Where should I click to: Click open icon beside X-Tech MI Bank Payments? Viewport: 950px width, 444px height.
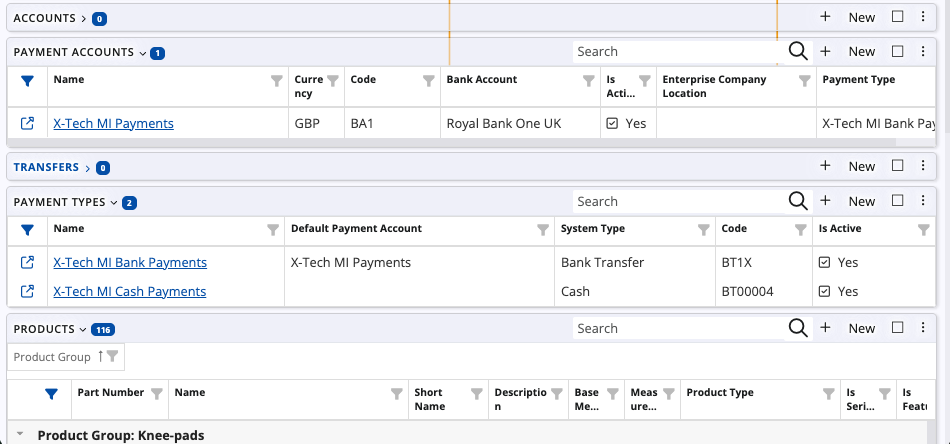[x=27, y=262]
